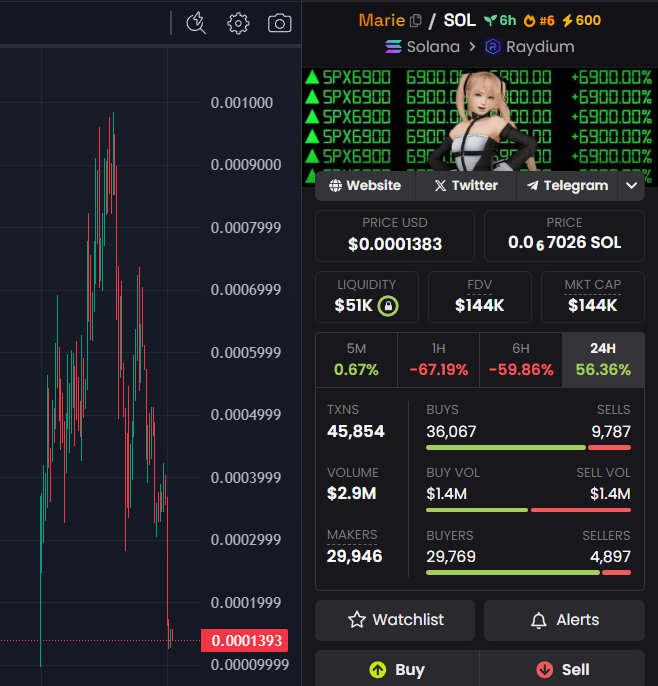658x686 pixels.
Task: Click the Raydium DEX logo
Action: 493,46
